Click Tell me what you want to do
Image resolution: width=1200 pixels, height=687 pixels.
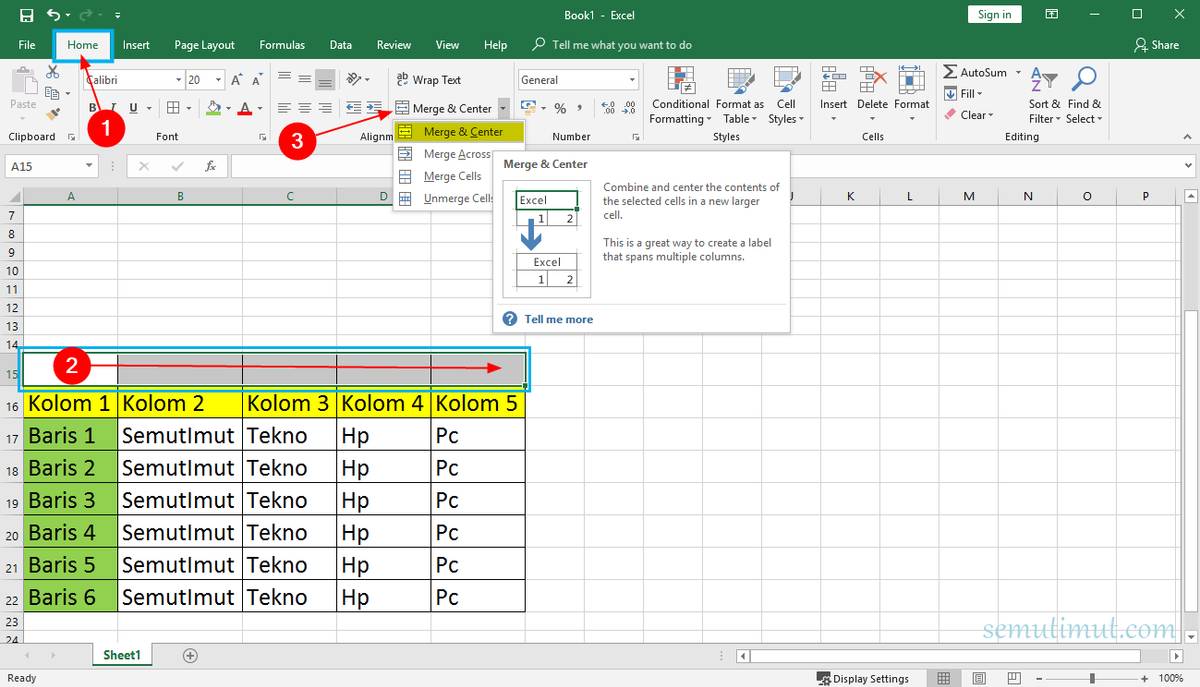click(x=612, y=45)
